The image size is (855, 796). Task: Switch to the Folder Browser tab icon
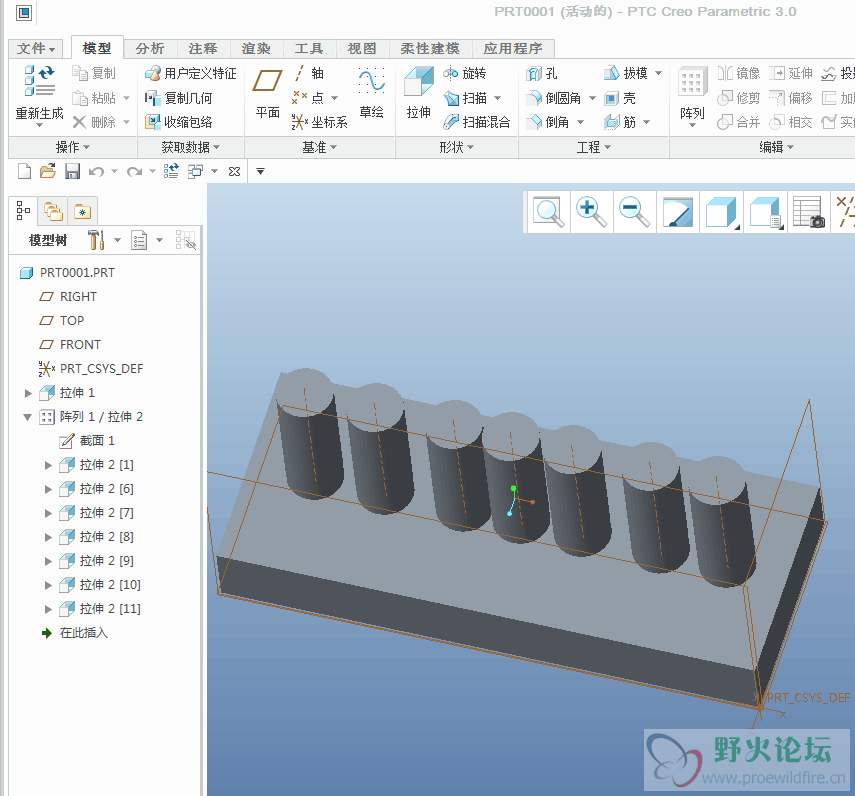point(53,211)
